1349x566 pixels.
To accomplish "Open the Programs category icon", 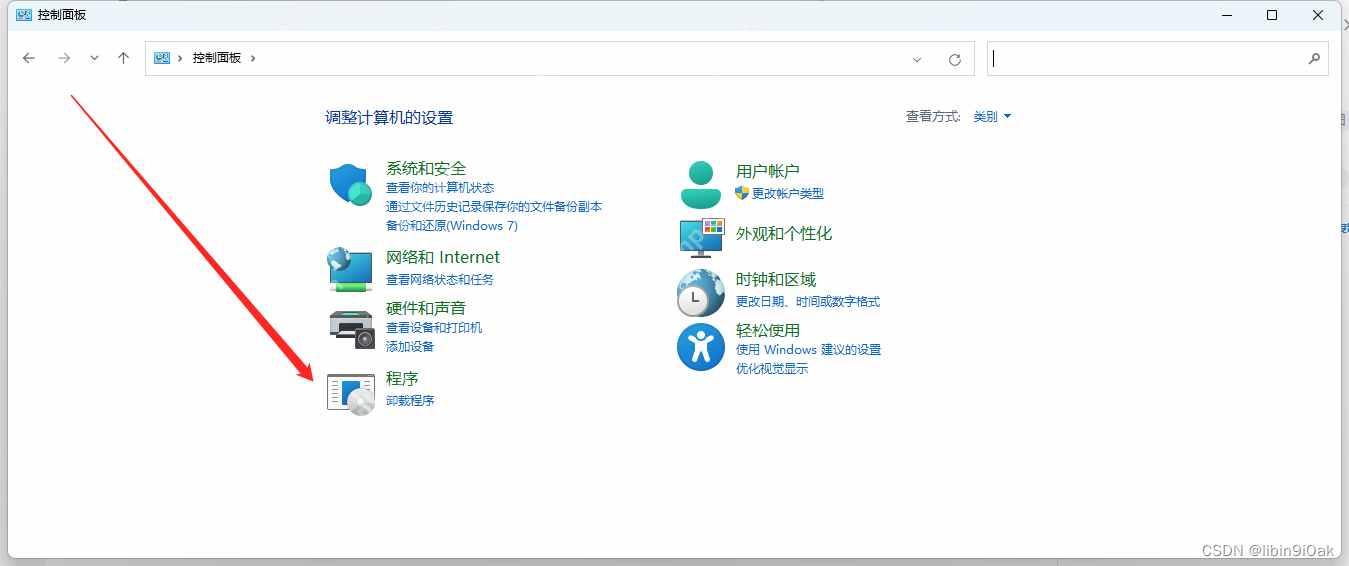I will point(351,395).
